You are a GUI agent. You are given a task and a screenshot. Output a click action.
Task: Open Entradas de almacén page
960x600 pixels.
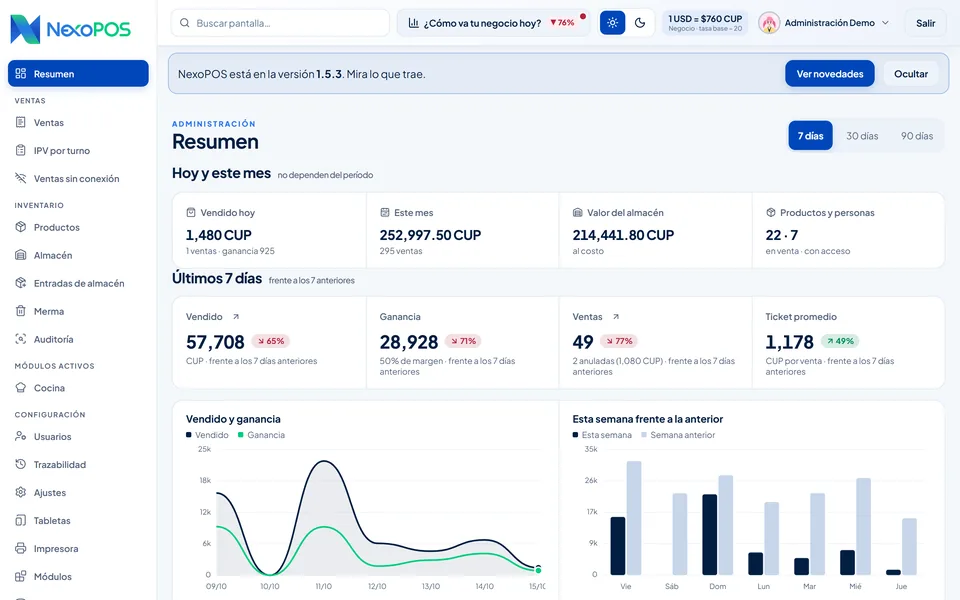tap(78, 283)
